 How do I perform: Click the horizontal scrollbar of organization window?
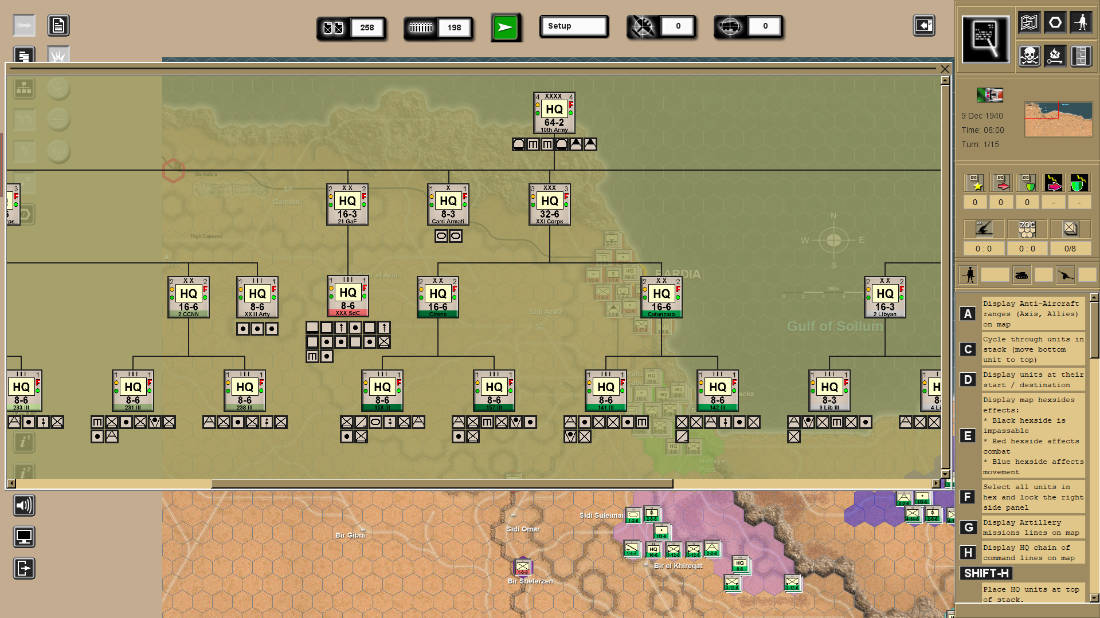(442, 484)
